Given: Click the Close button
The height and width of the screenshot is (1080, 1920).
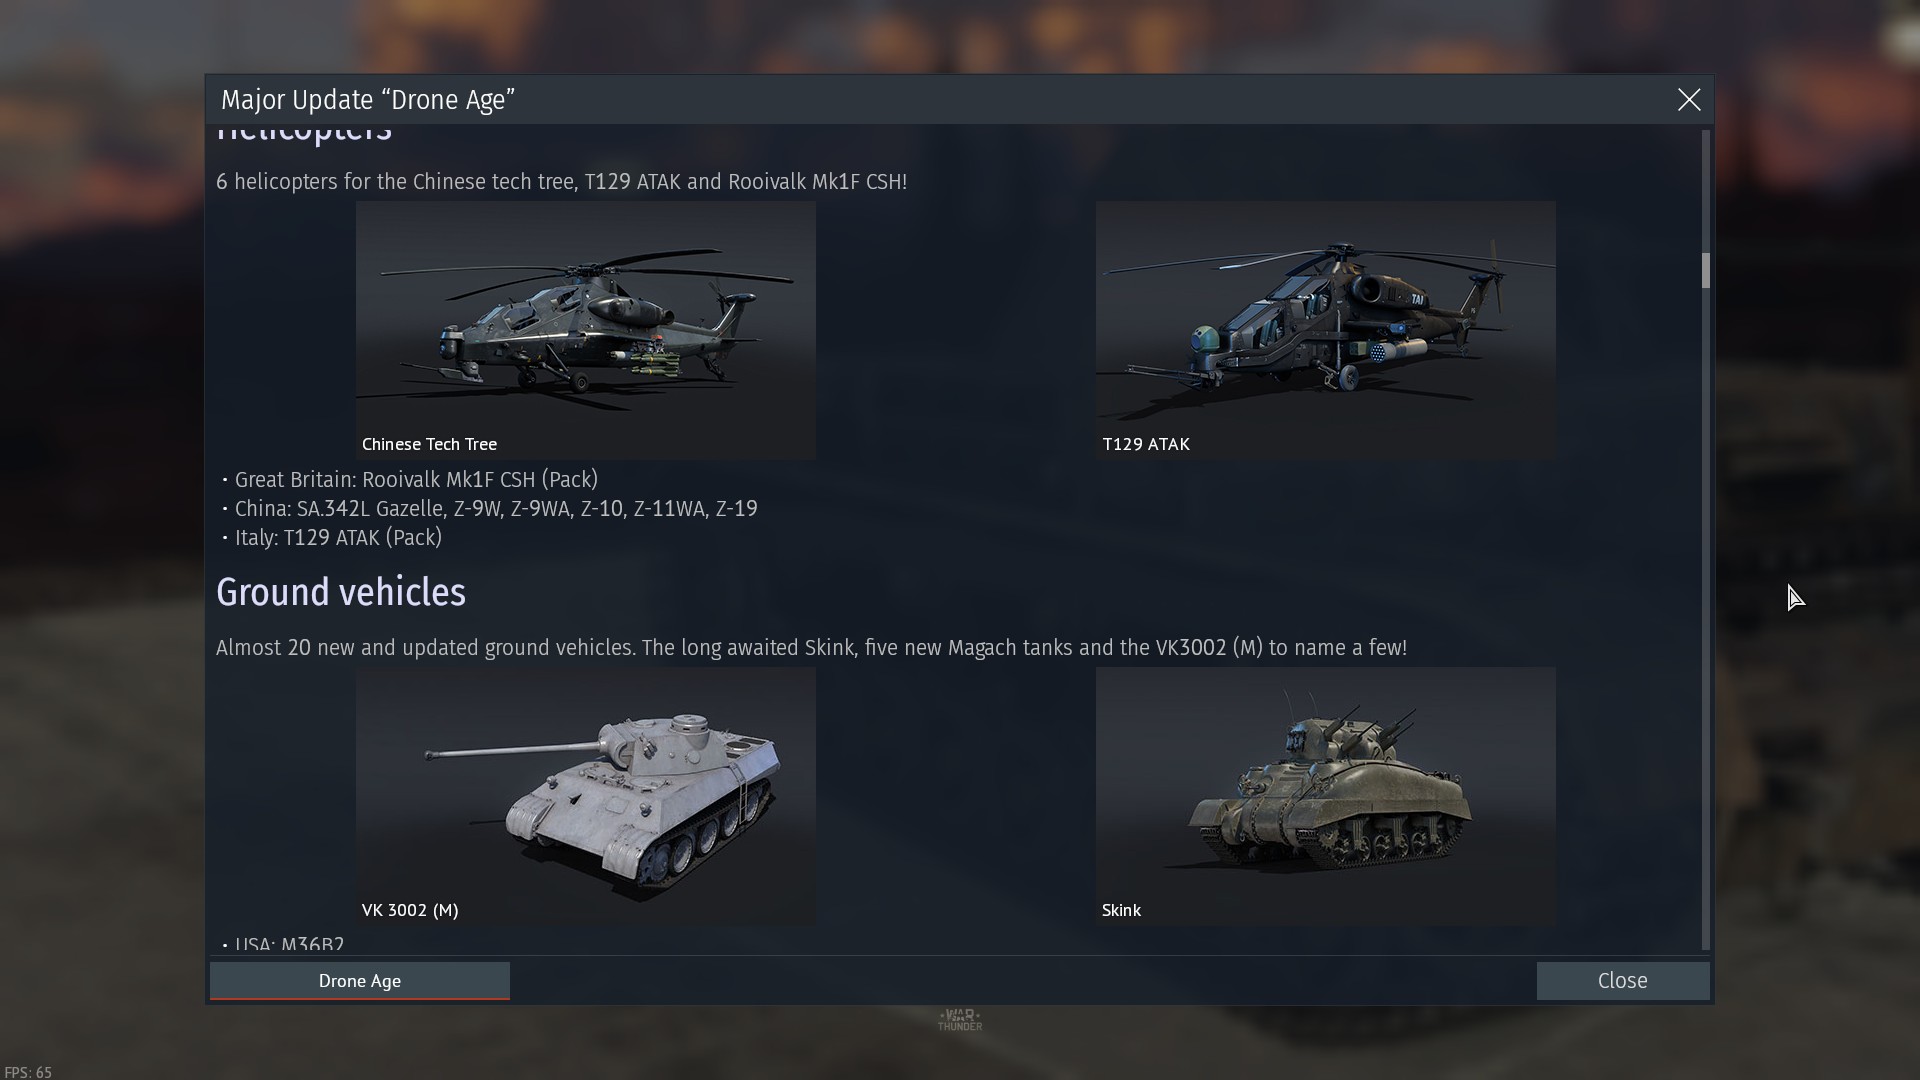Looking at the screenshot, I should click(1623, 981).
